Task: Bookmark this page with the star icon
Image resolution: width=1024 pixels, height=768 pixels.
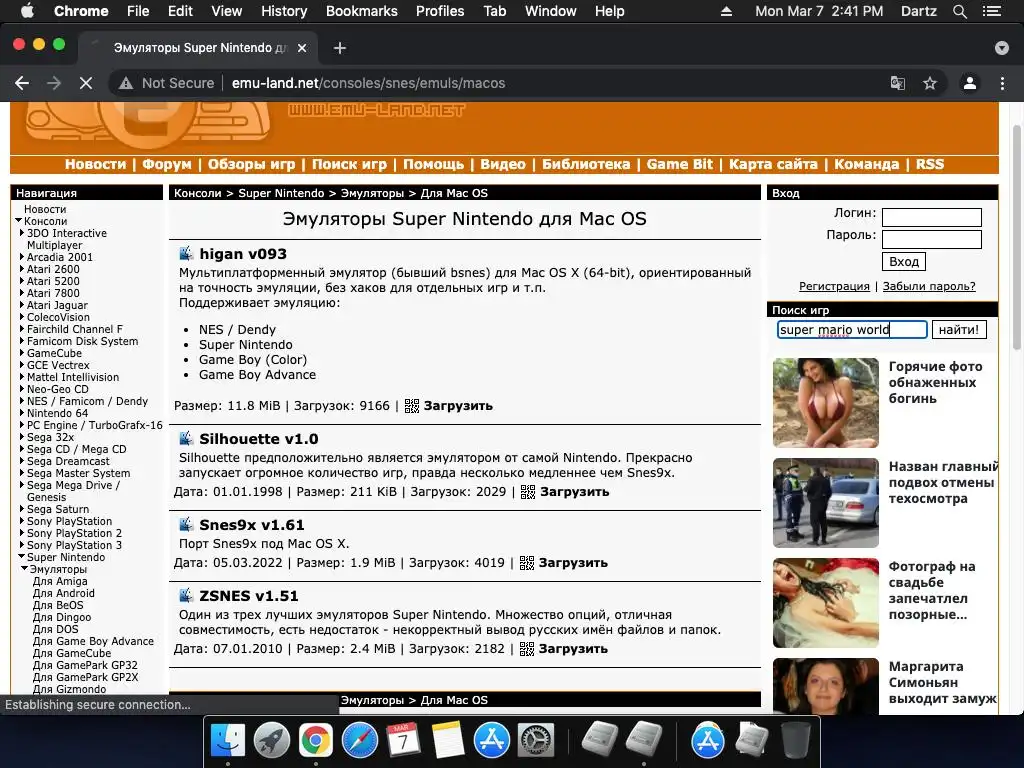Action: [x=930, y=83]
